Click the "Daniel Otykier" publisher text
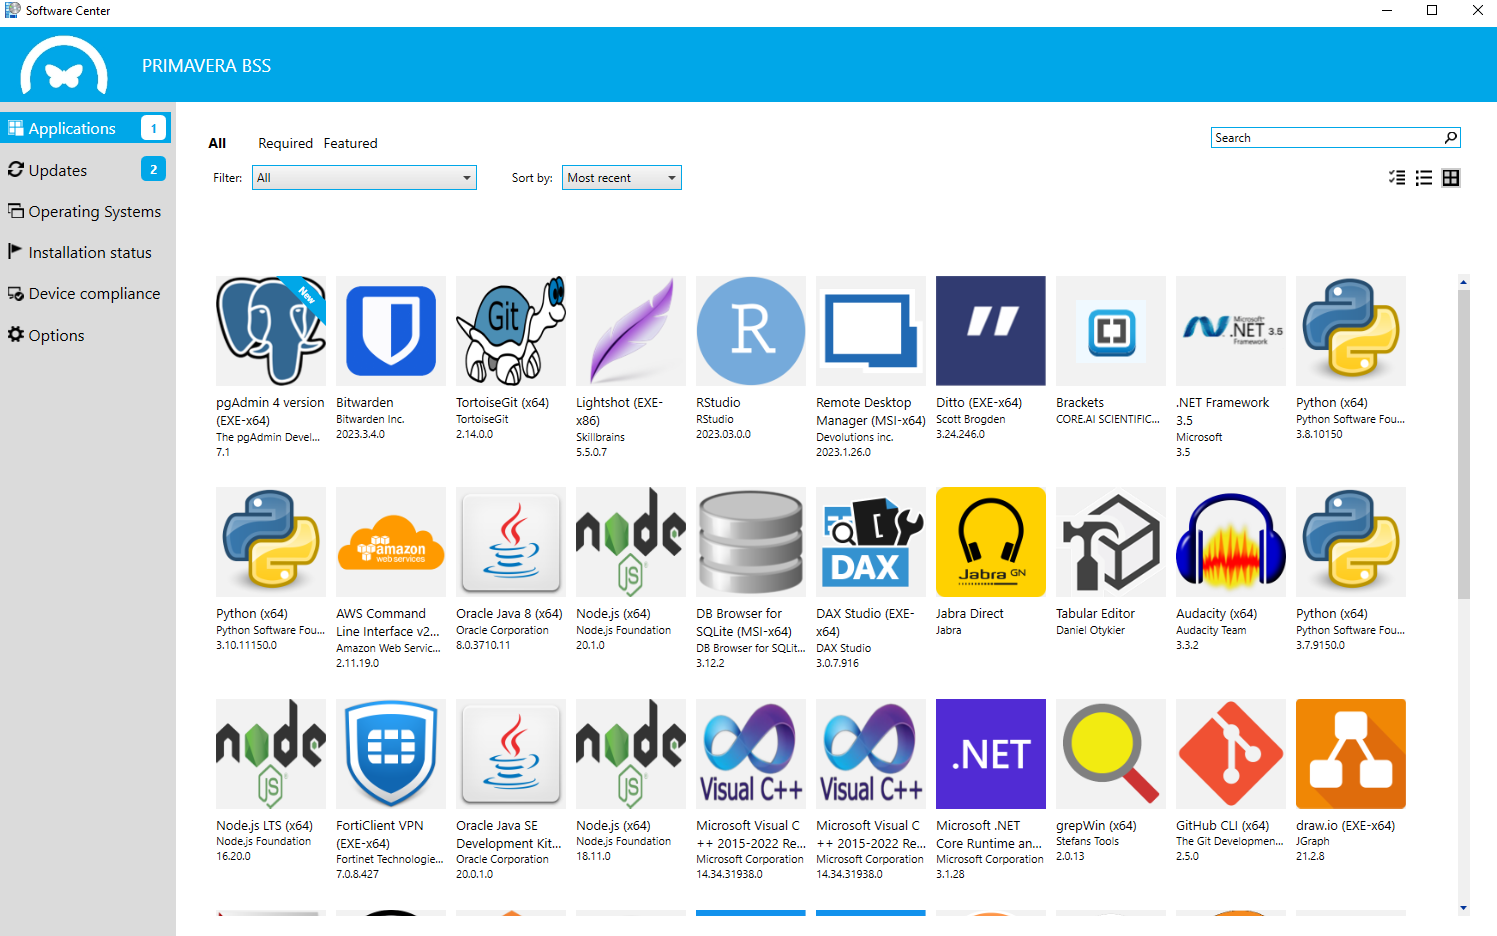 1091,631
